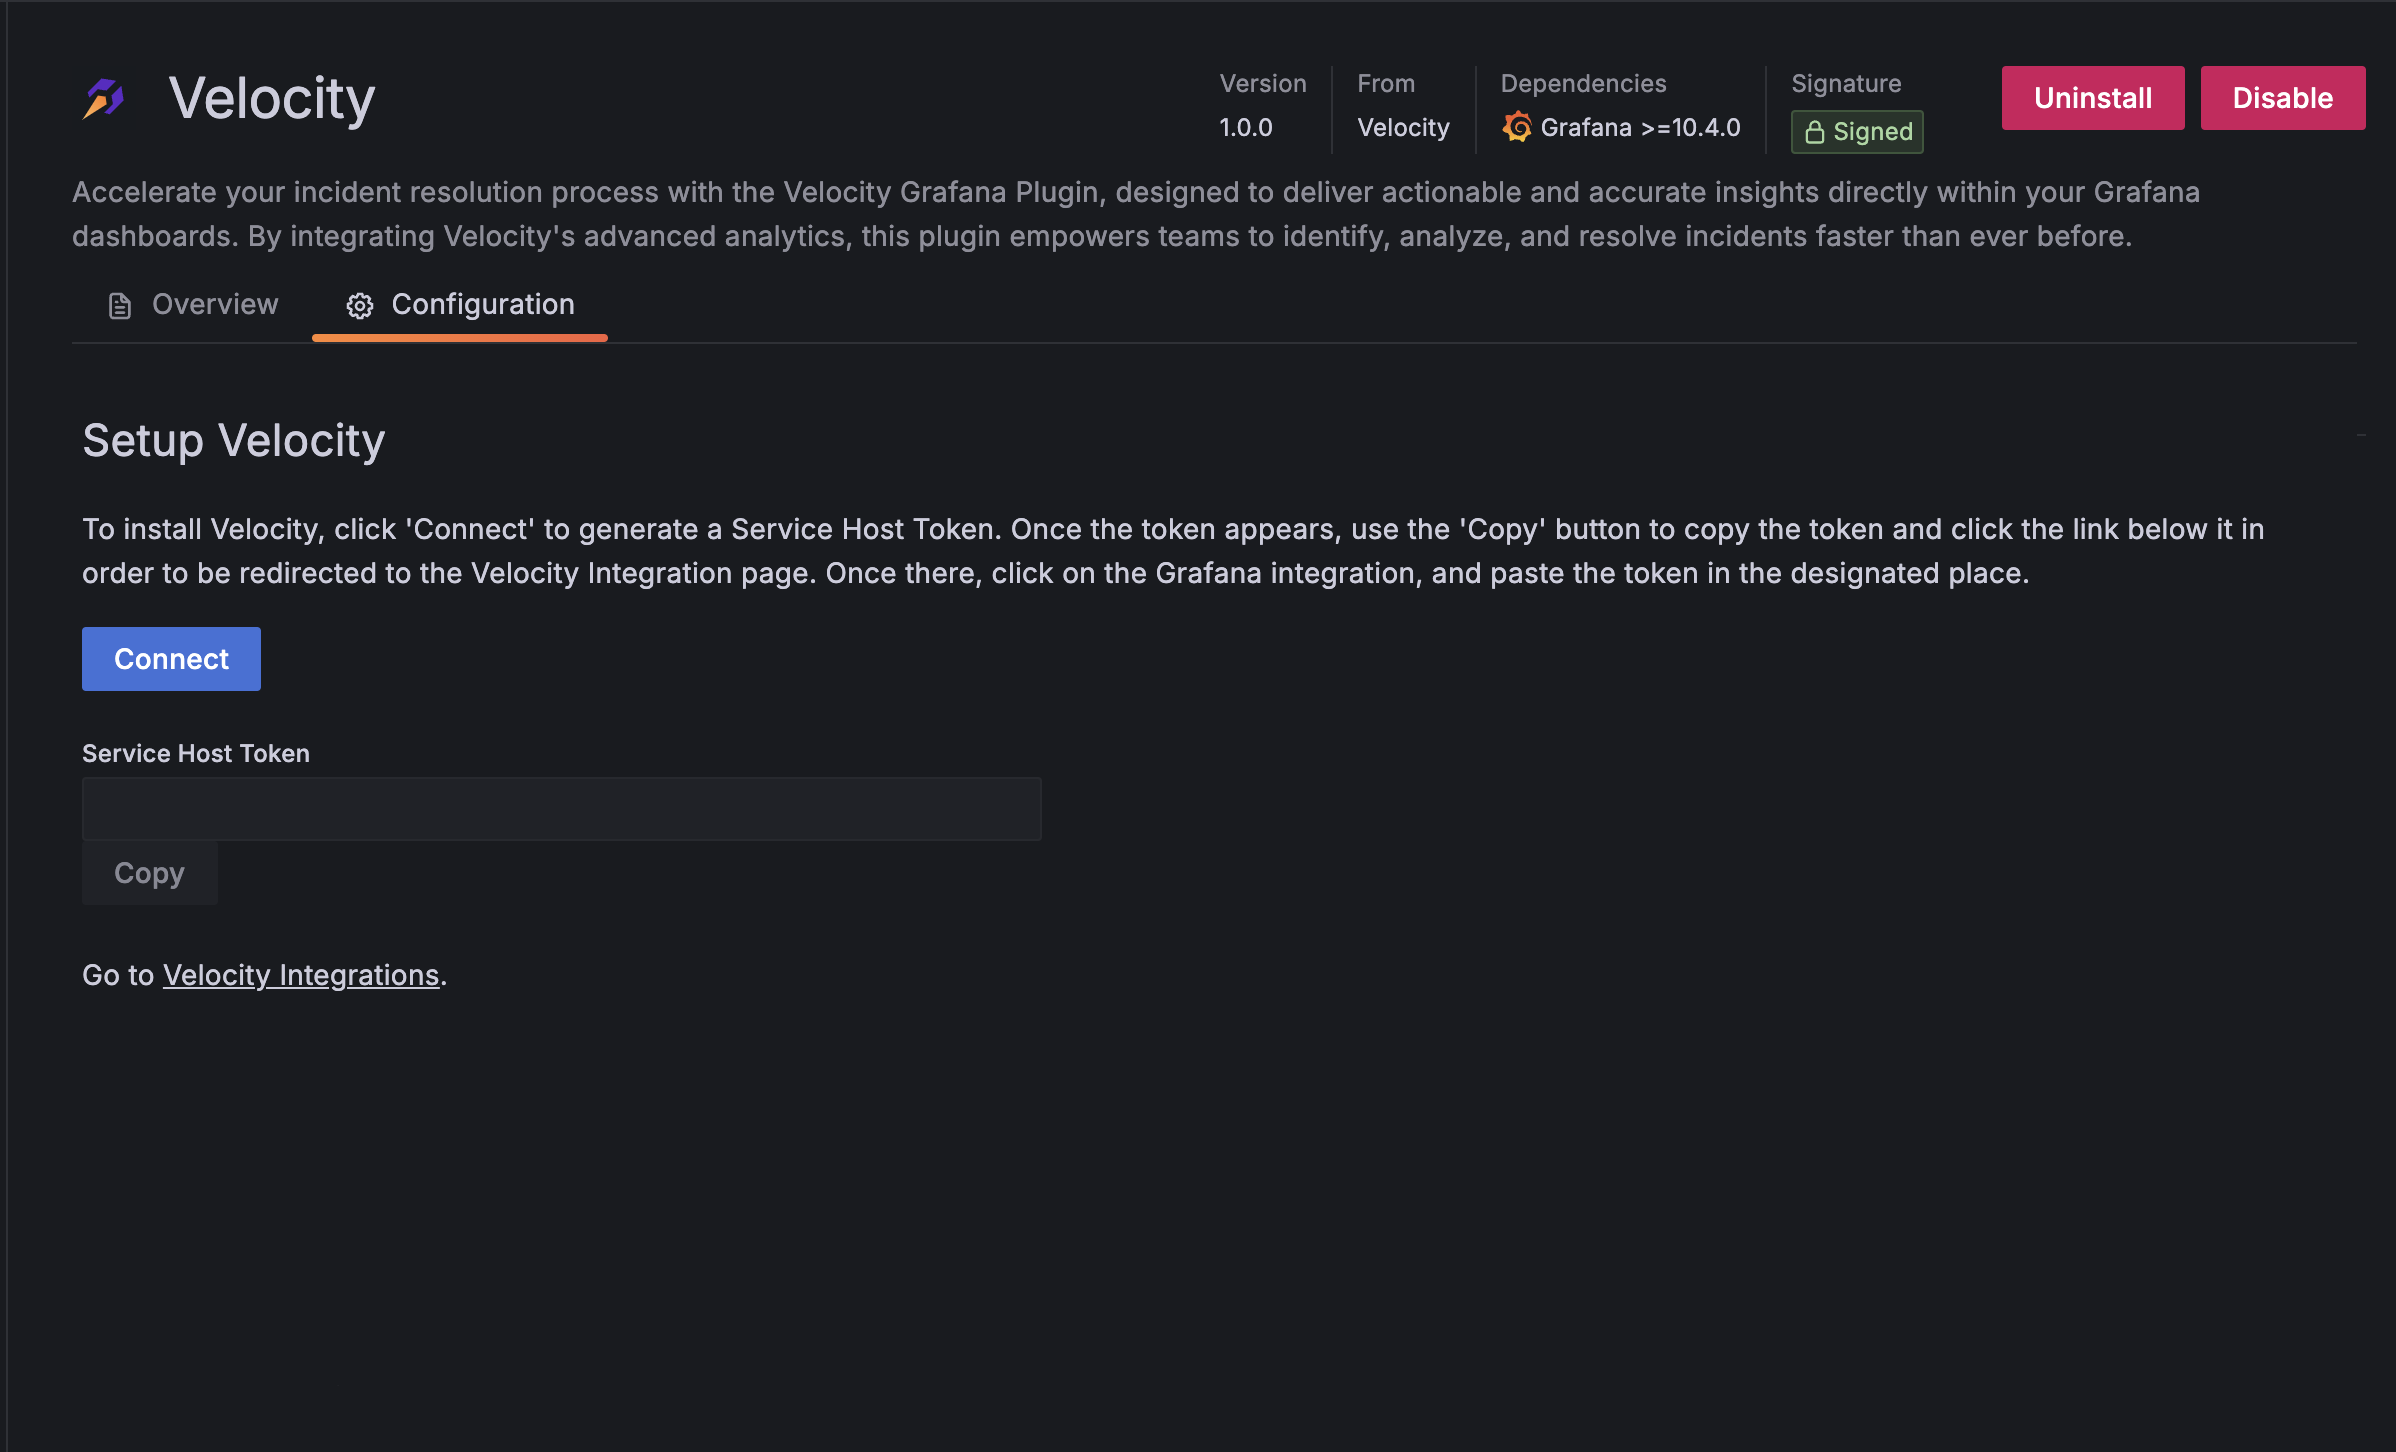Click the Setup Velocity heading
2396x1452 pixels.
pyautogui.click(x=233, y=440)
